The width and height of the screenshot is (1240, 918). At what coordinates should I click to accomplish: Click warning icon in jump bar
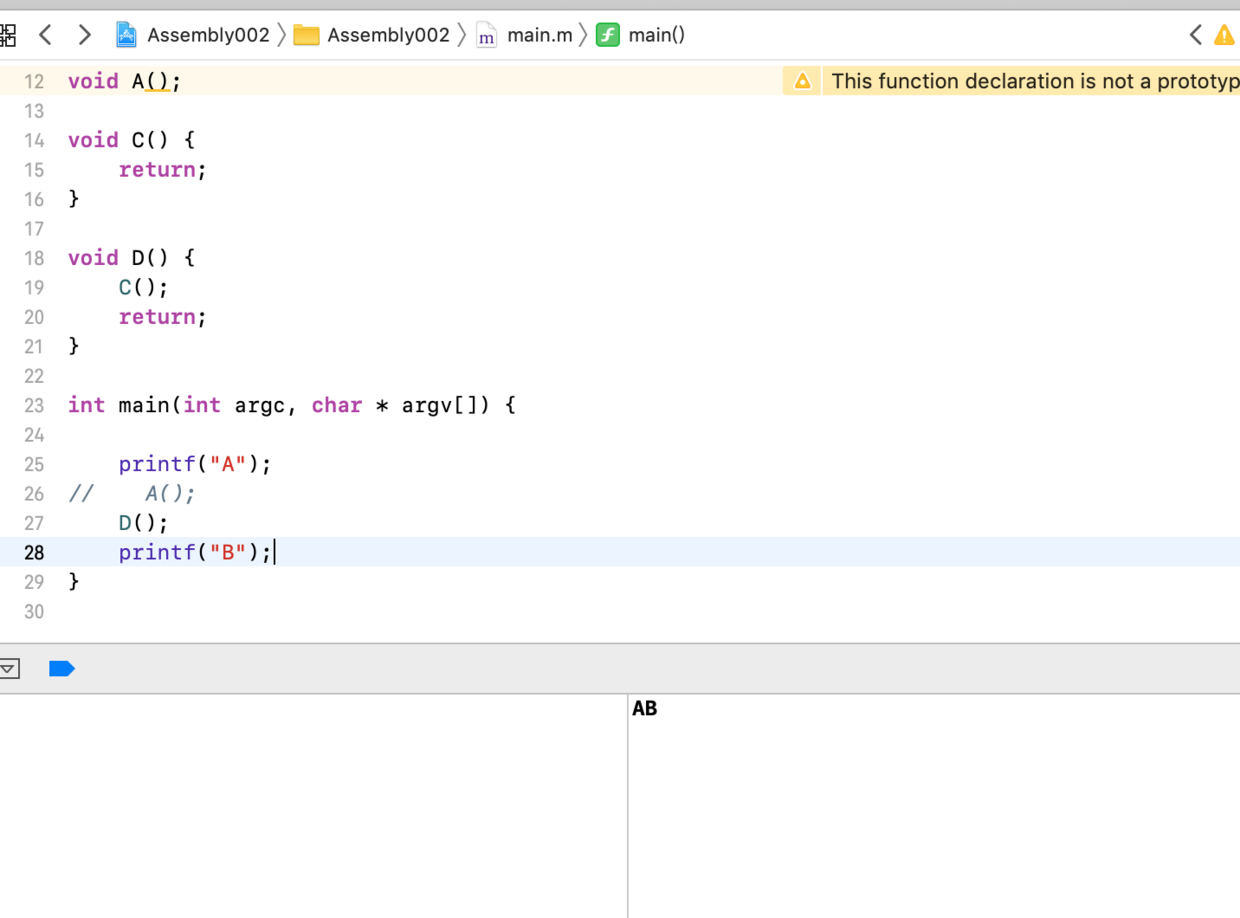pyautogui.click(x=1224, y=35)
